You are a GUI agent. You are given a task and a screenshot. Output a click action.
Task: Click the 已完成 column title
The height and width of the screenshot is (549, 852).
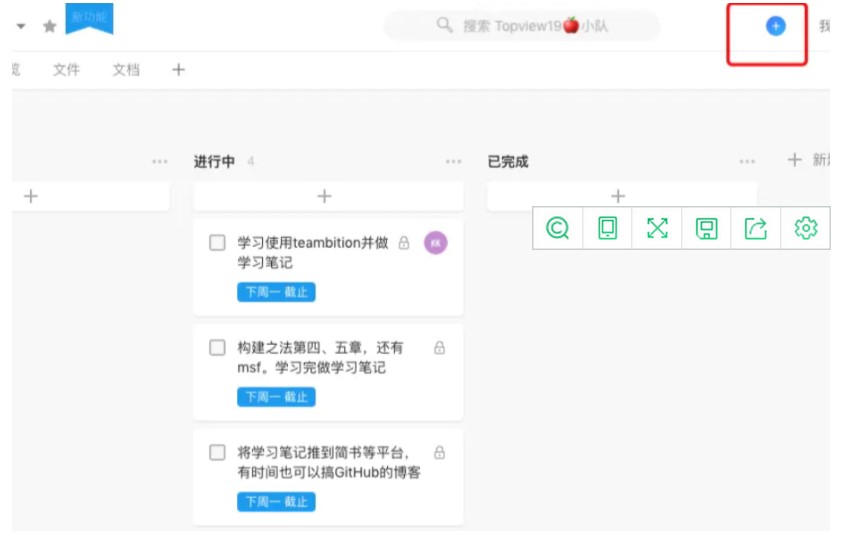tap(508, 161)
